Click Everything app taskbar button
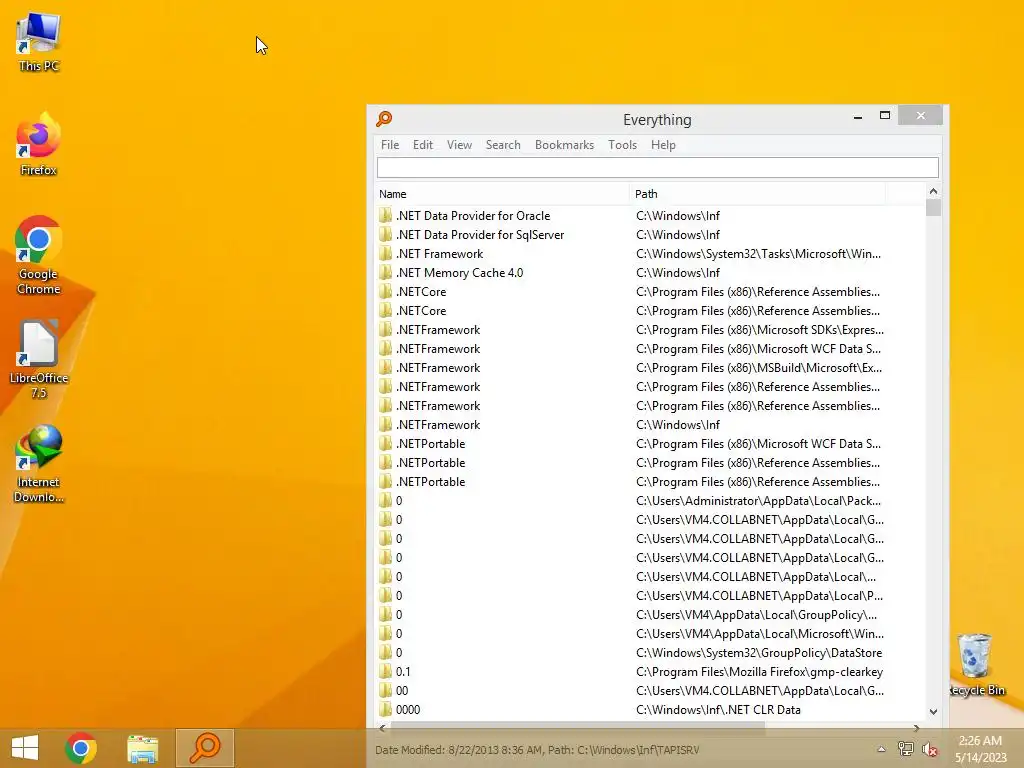 coord(204,748)
